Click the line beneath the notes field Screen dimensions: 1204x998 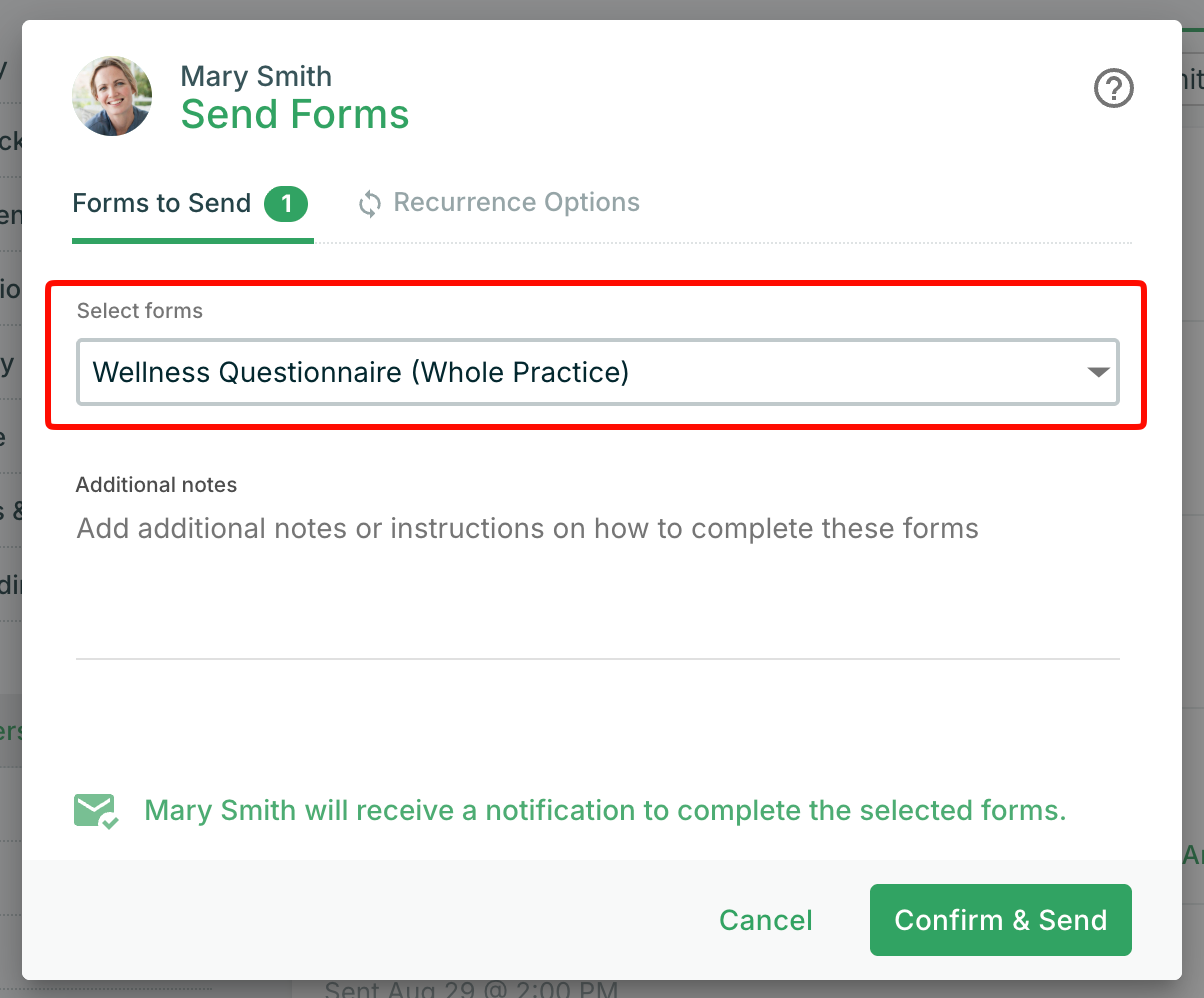coord(598,658)
